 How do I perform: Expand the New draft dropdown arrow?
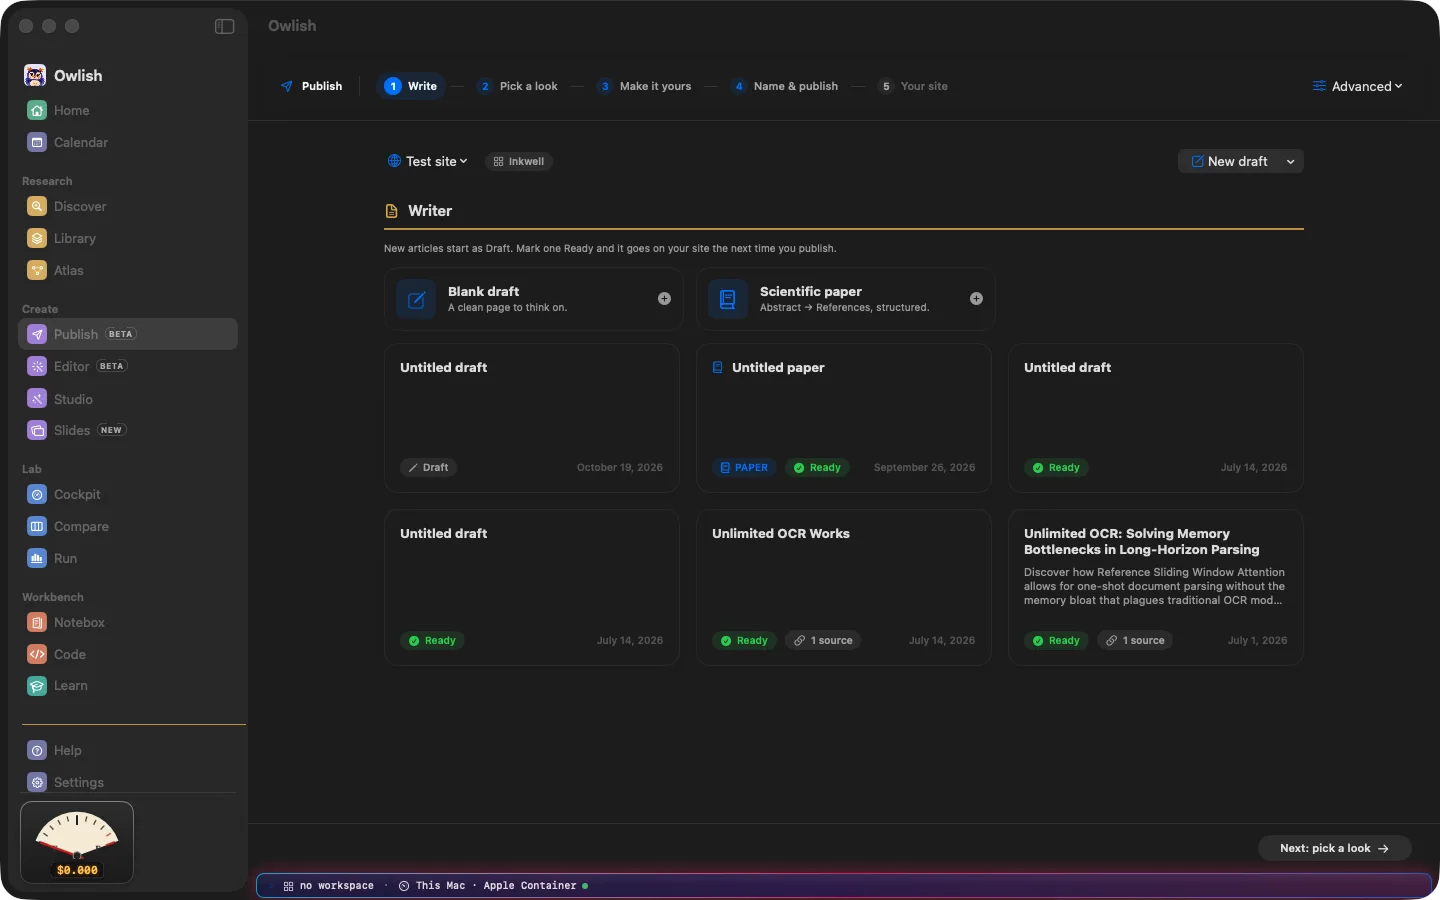1291,161
